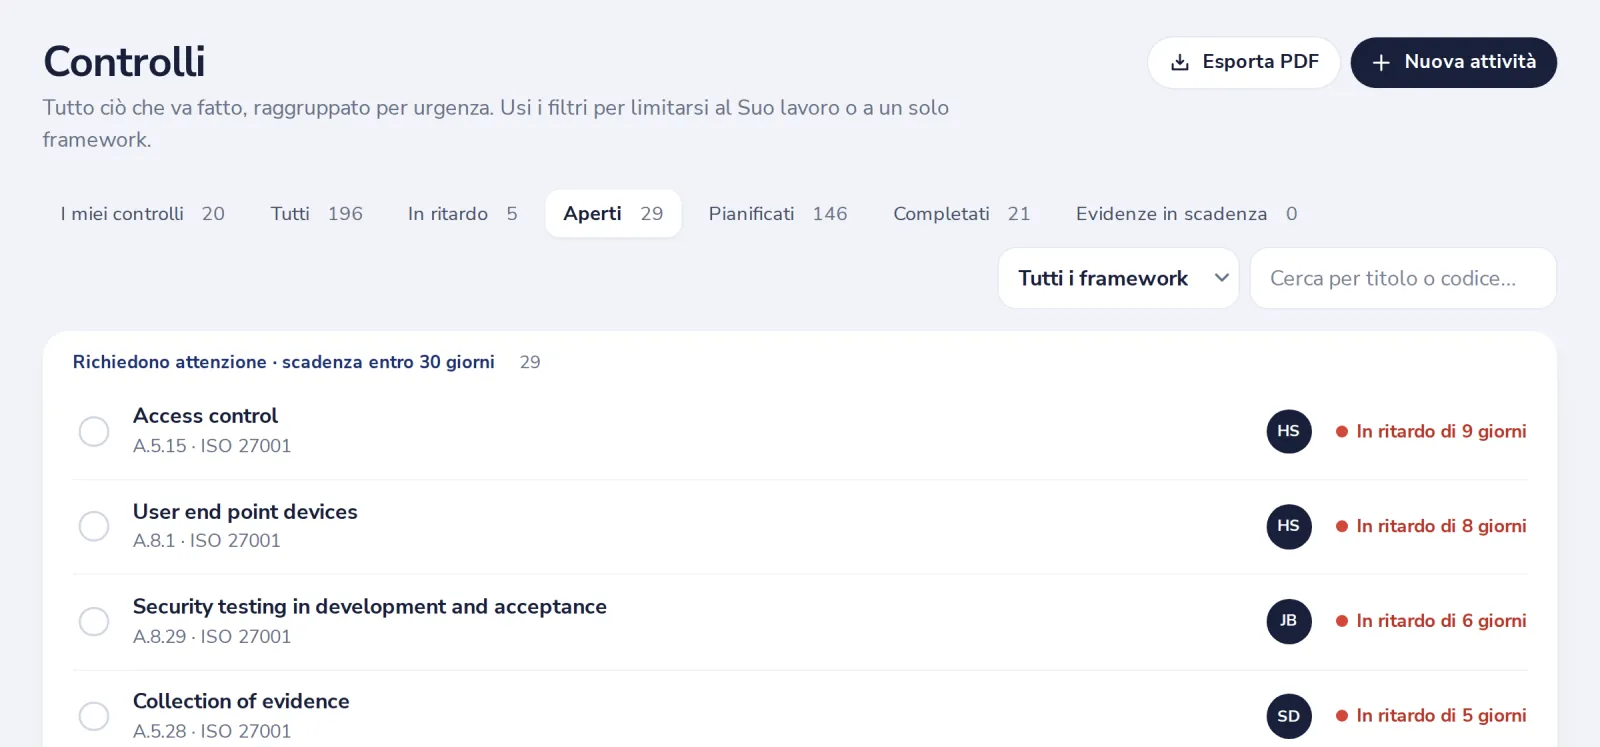
Task: Select the Pianificati tab
Action: (x=778, y=214)
